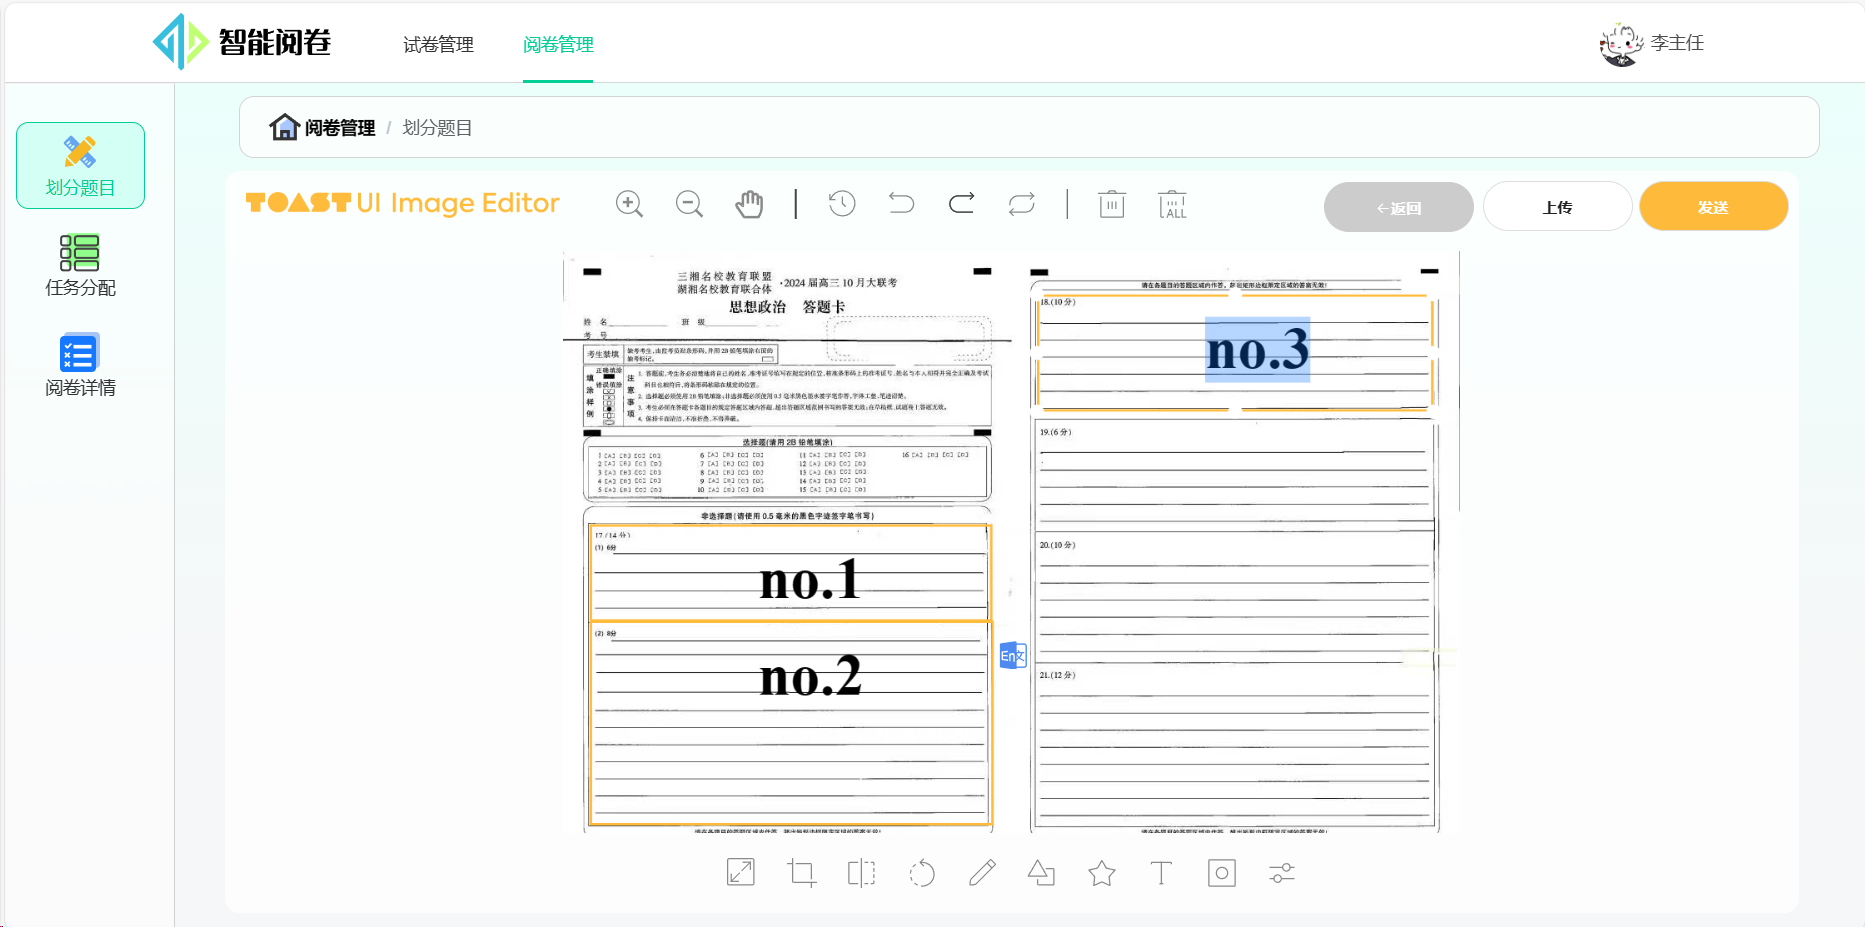Image resolution: width=1865 pixels, height=927 pixels.
Task: Open the history clock icon
Action: [x=842, y=204]
